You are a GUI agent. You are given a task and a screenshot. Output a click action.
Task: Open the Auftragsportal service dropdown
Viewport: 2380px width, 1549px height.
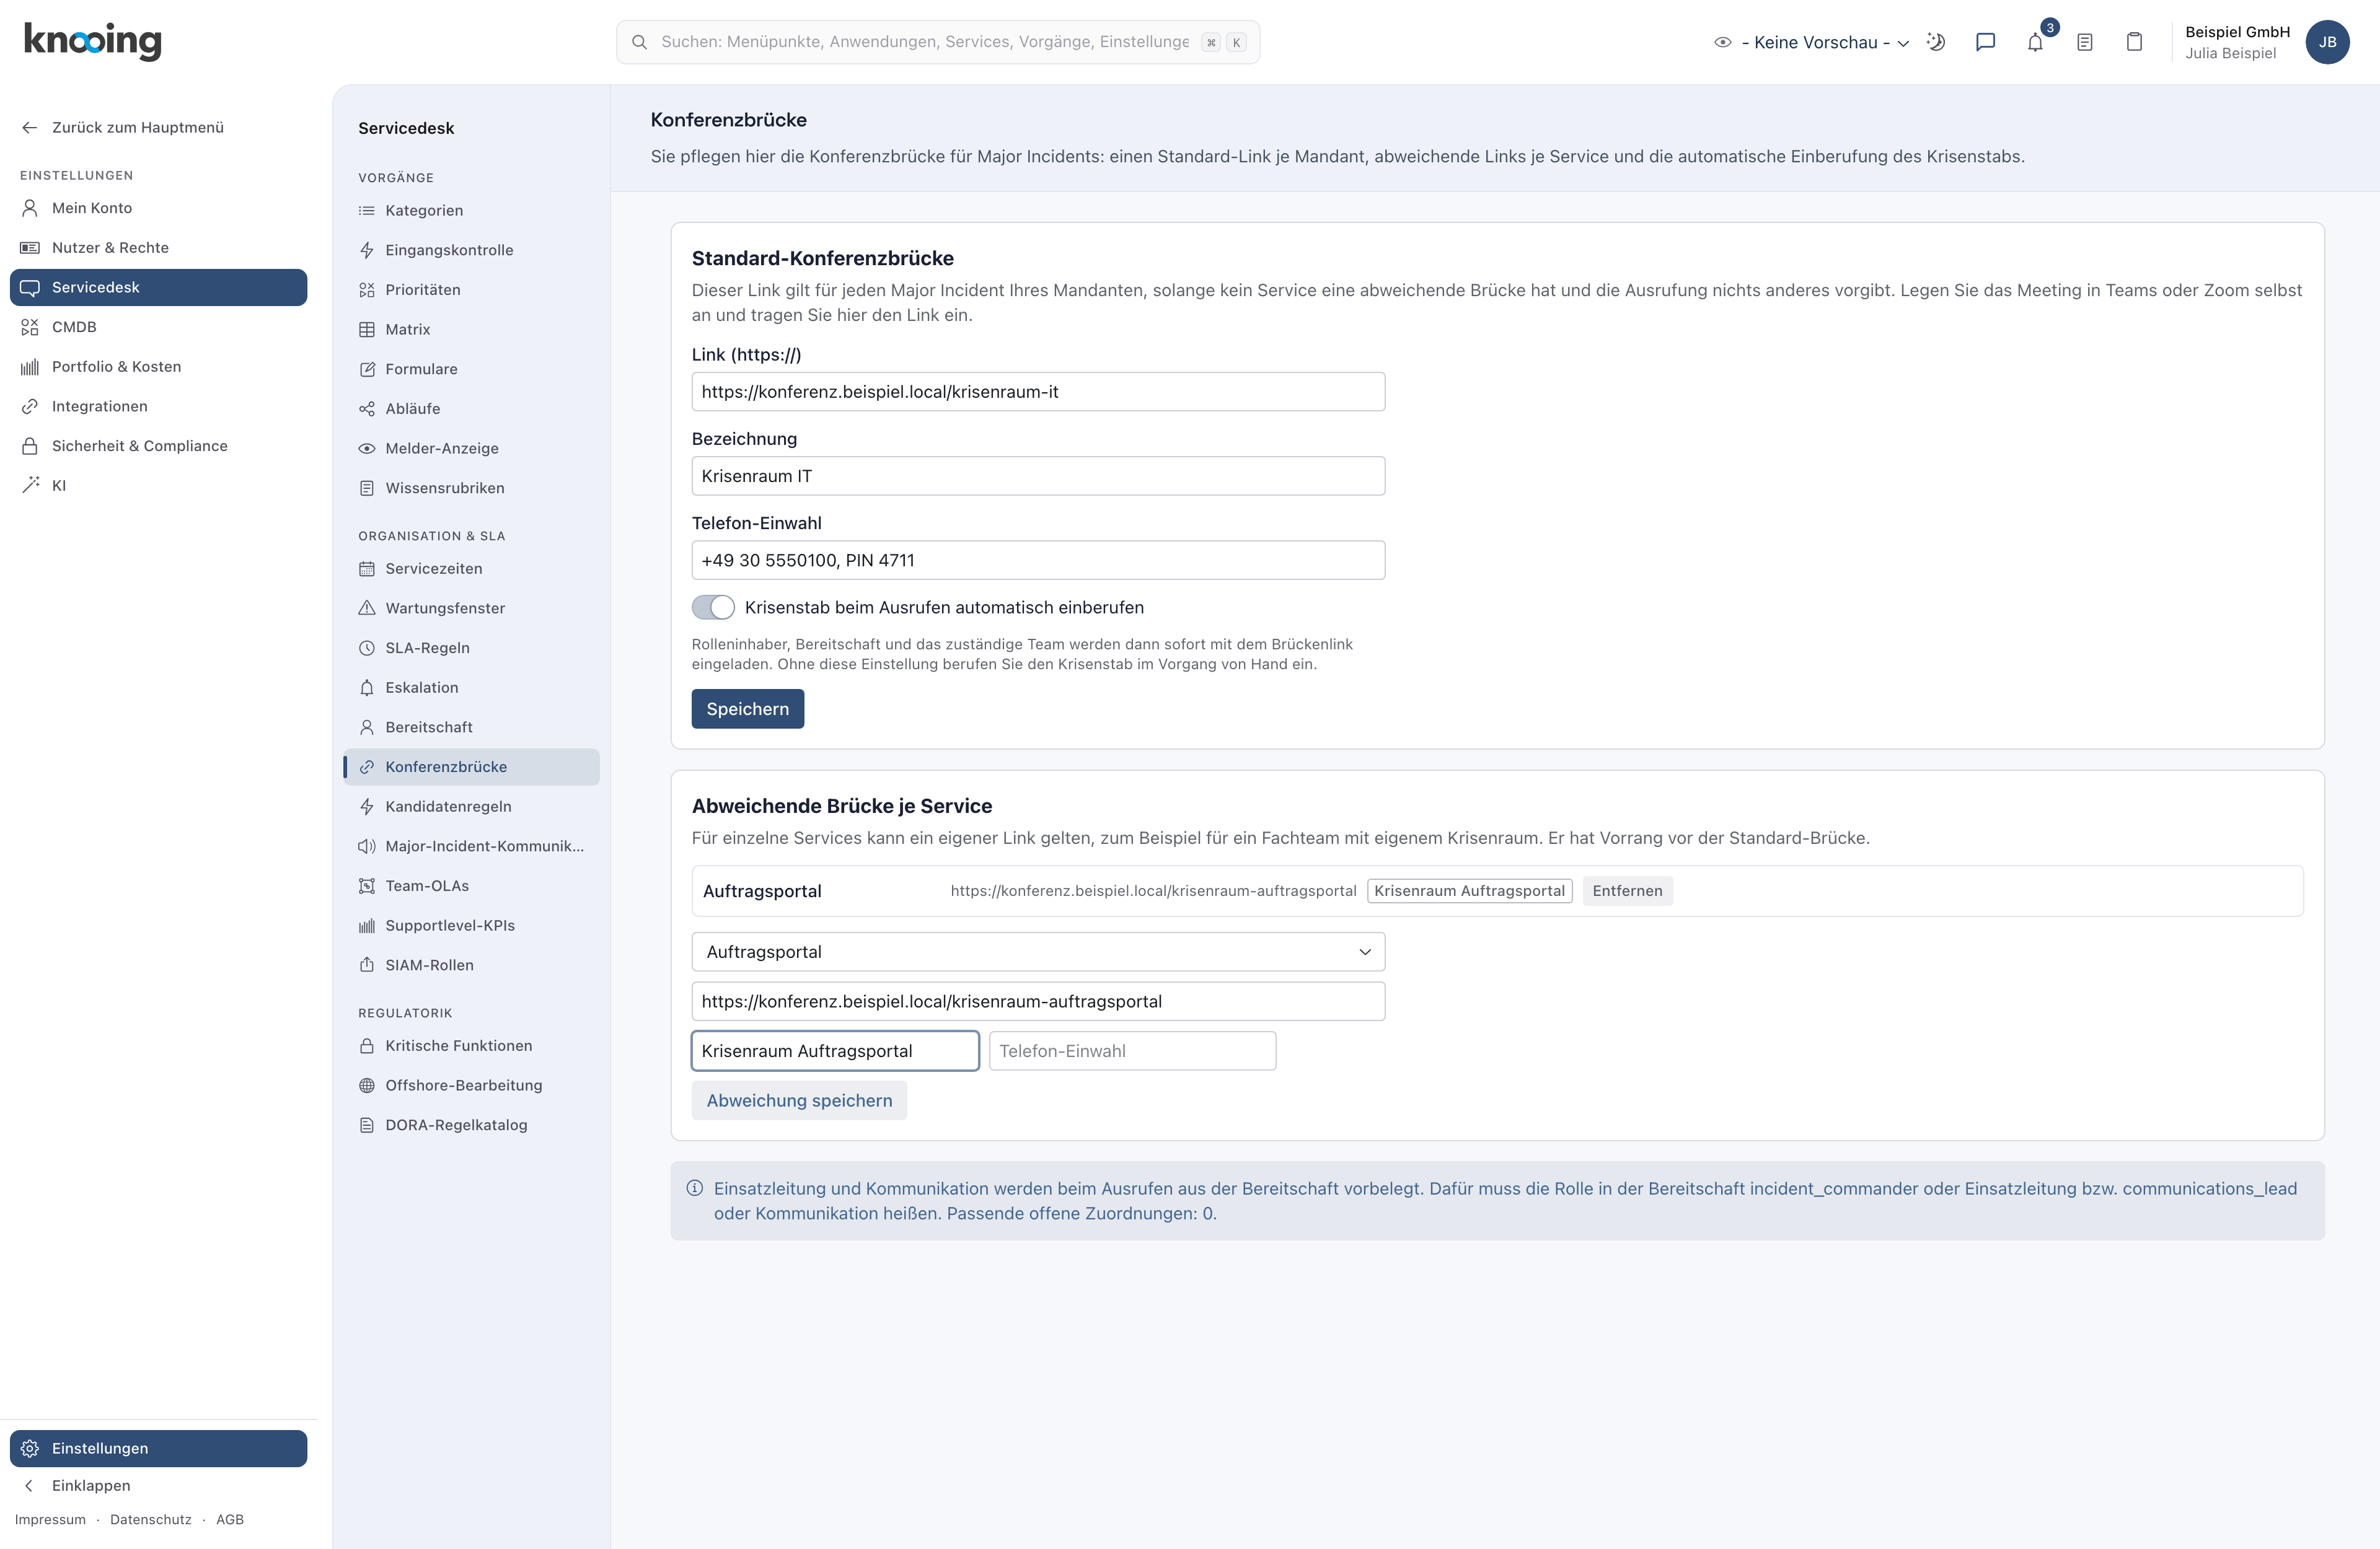[1038, 952]
